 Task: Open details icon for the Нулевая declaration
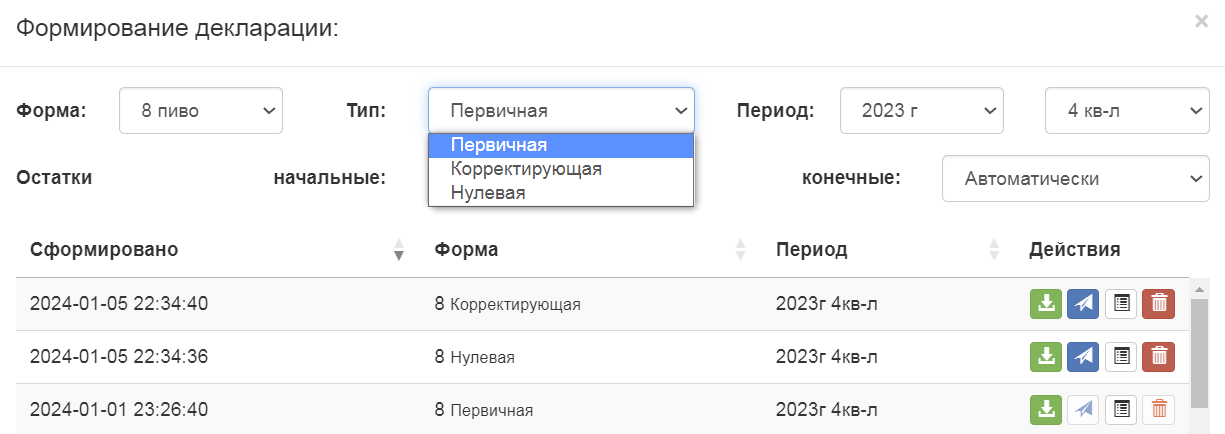coord(1121,356)
